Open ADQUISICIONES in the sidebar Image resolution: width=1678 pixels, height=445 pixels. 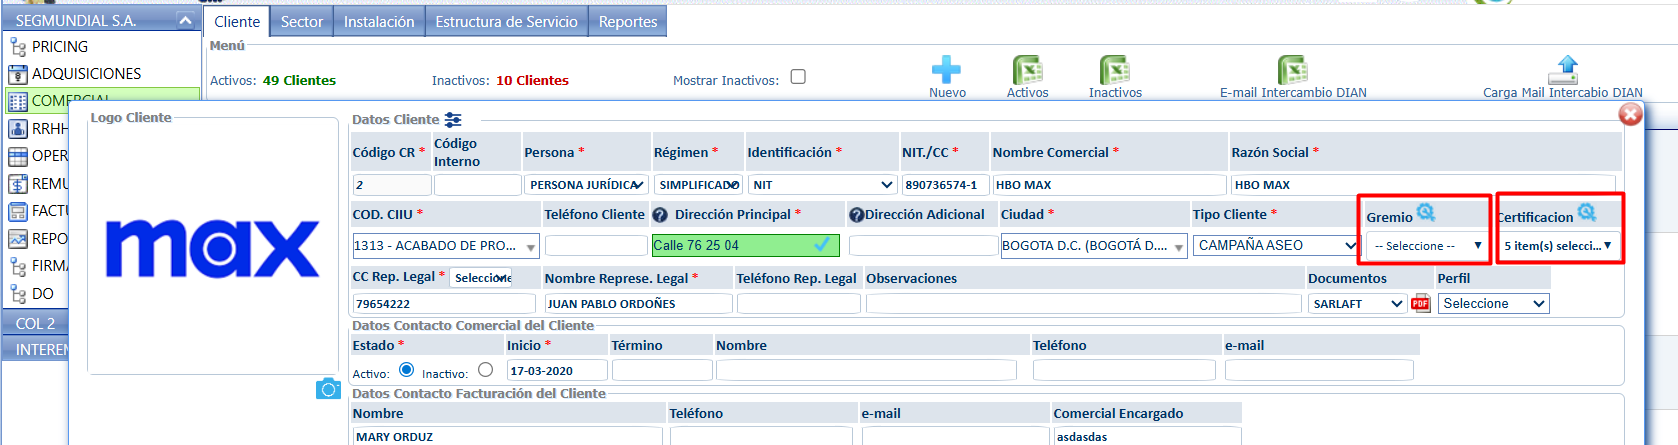pyautogui.click(x=86, y=74)
